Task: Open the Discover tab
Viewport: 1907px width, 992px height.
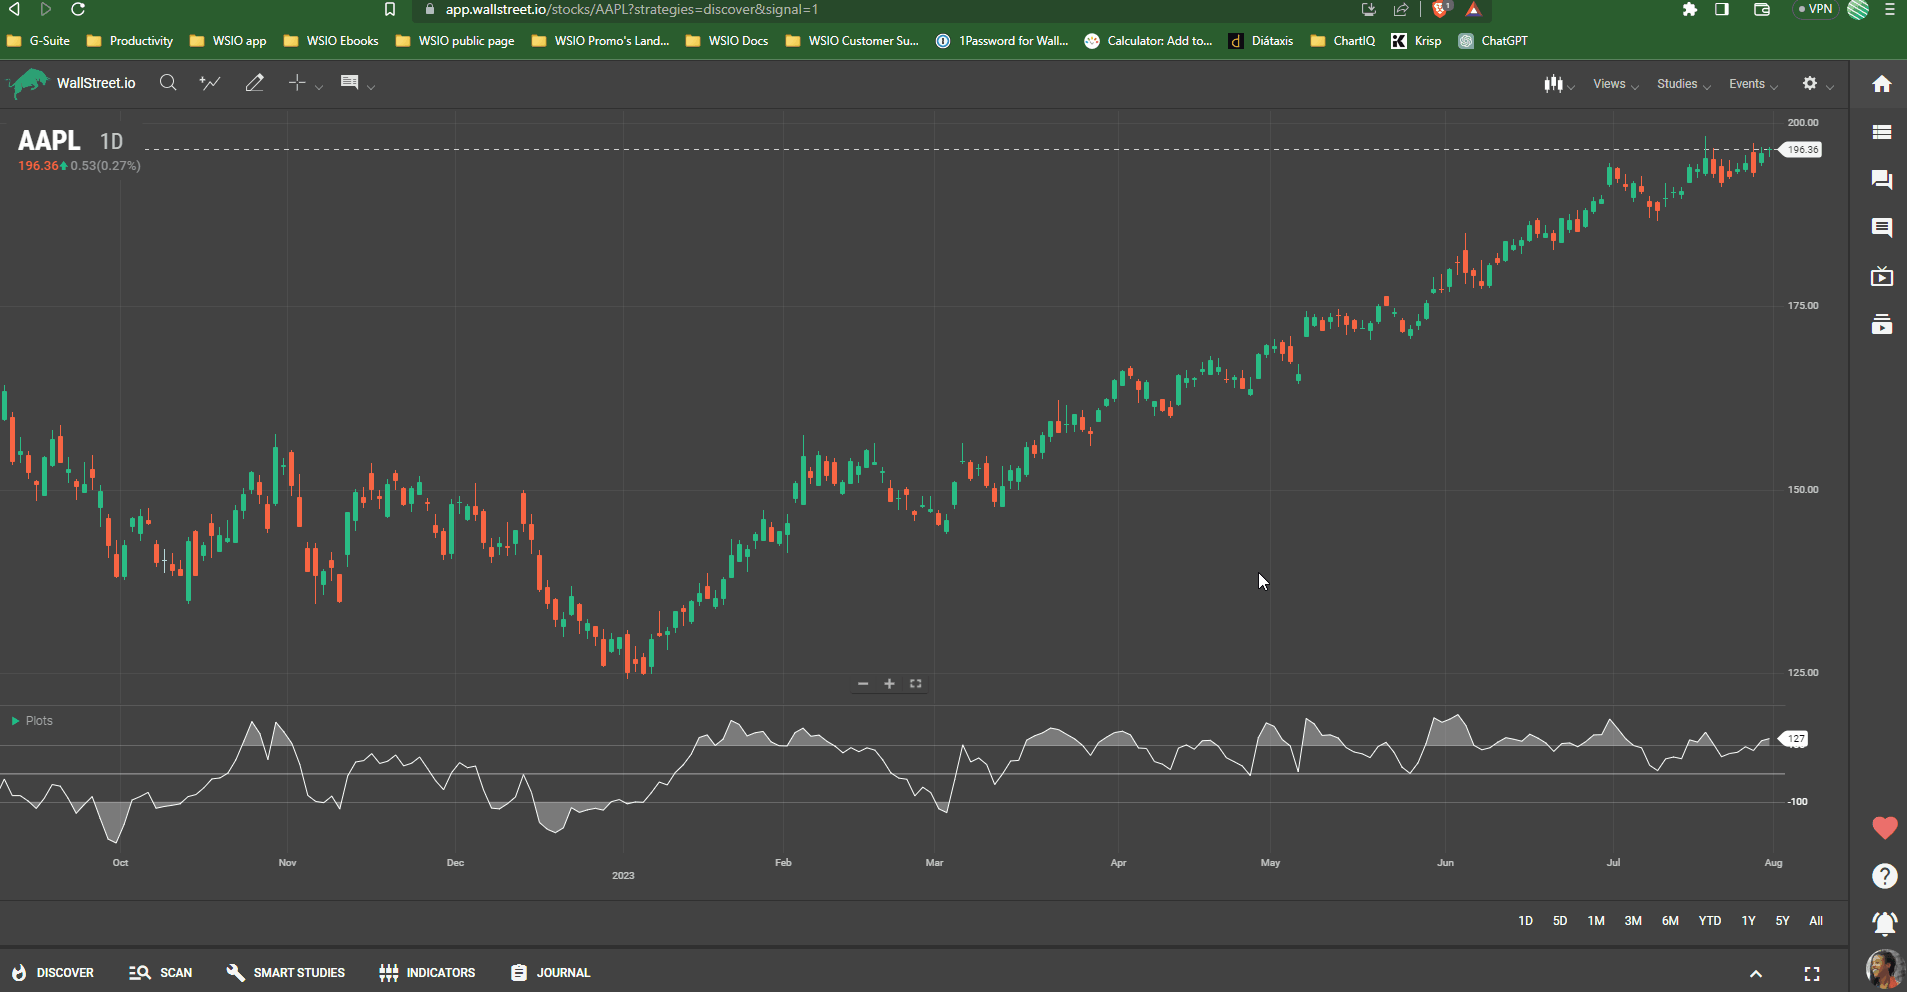Action: [53, 973]
